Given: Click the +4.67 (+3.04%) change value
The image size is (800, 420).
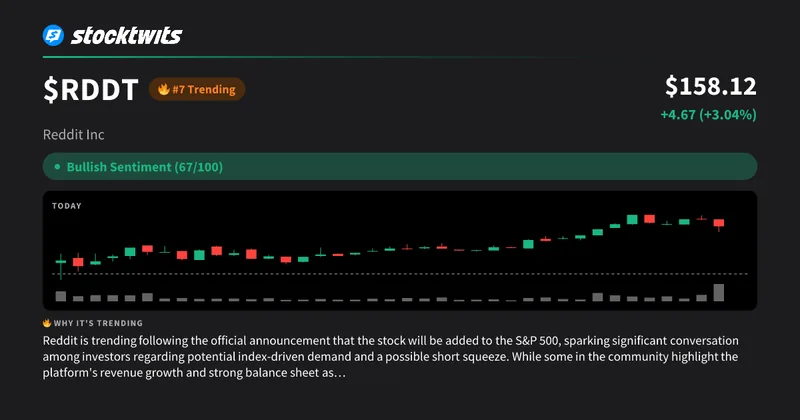Looking at the screenshot, I should tap(709, 115).
